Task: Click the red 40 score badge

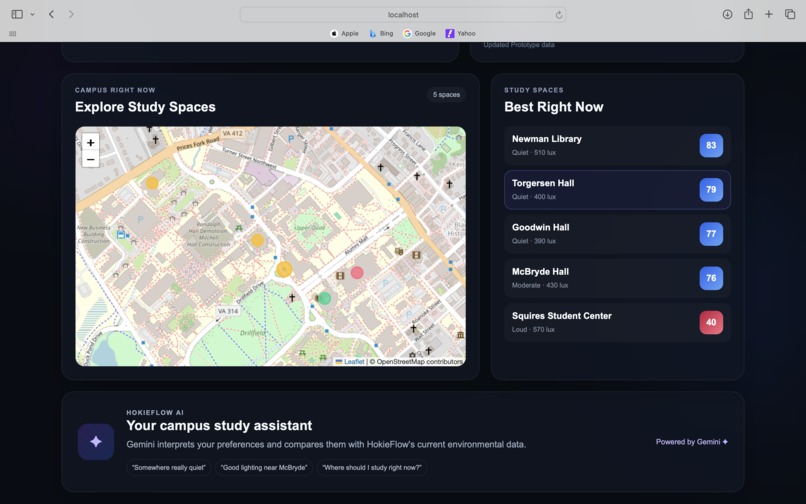Action: pos(711,322)
